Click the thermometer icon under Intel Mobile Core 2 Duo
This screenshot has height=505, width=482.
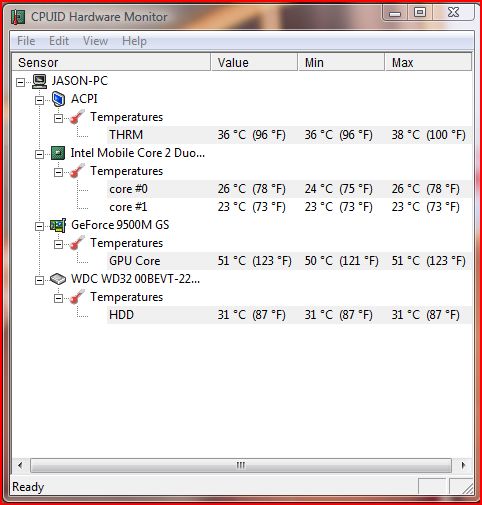point(77,171)
